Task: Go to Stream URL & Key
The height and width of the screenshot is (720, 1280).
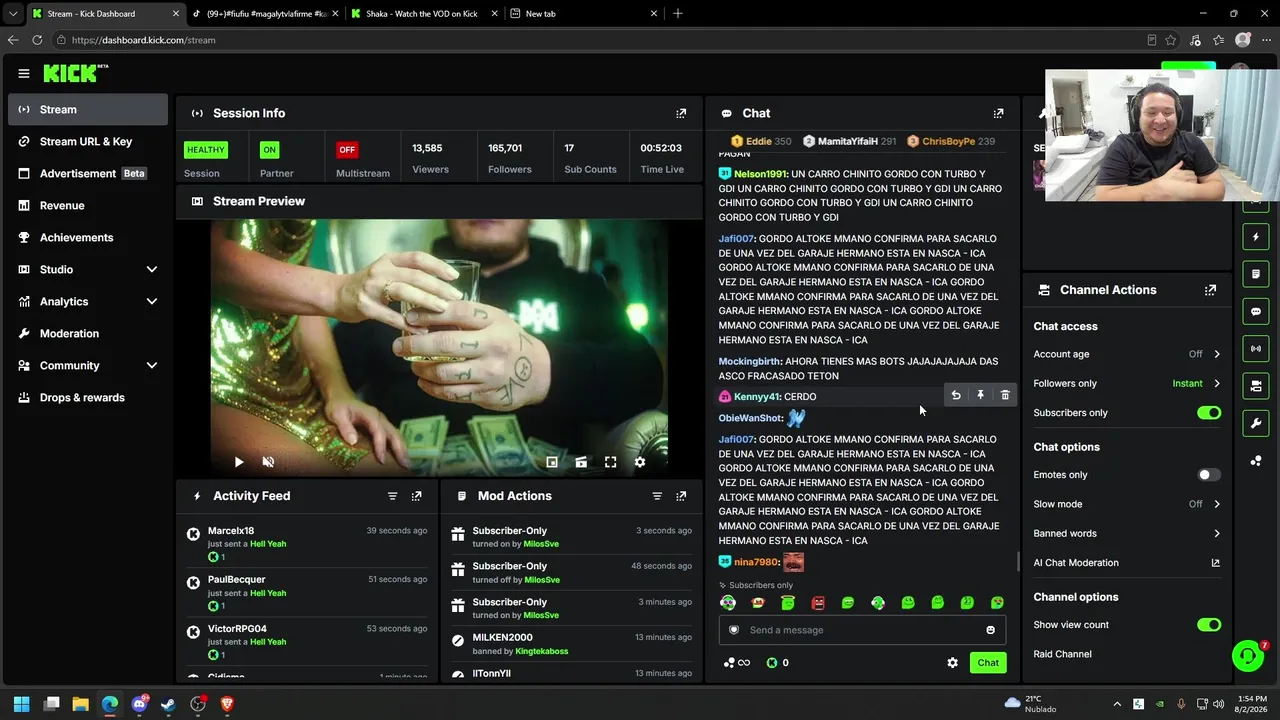Action: click(88, 141)
